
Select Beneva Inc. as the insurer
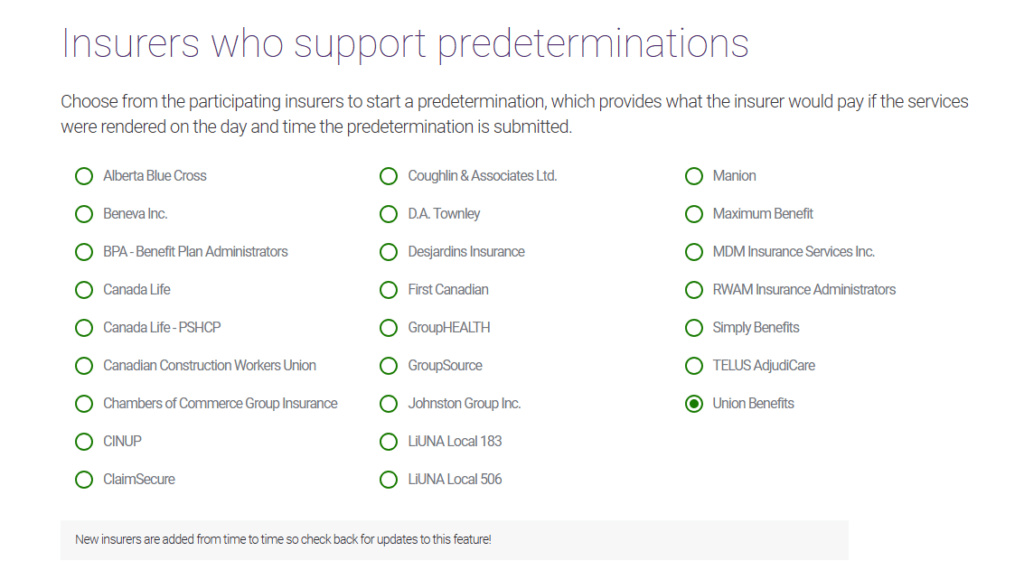(84, 214)
